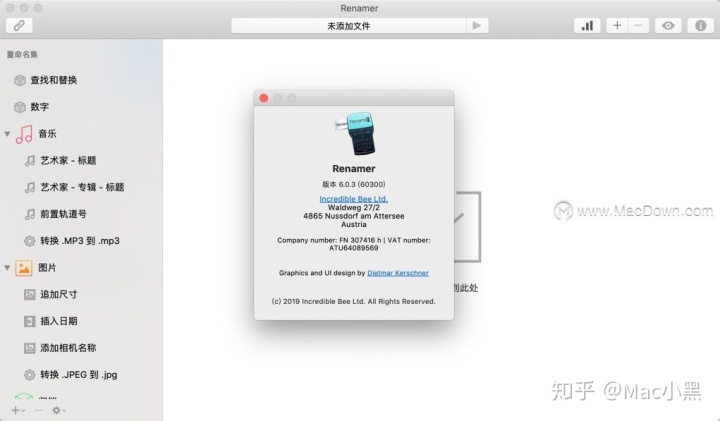Click the orange picture group icon
Viewport: 720px width, 421px height.
[x=23, y=268]
